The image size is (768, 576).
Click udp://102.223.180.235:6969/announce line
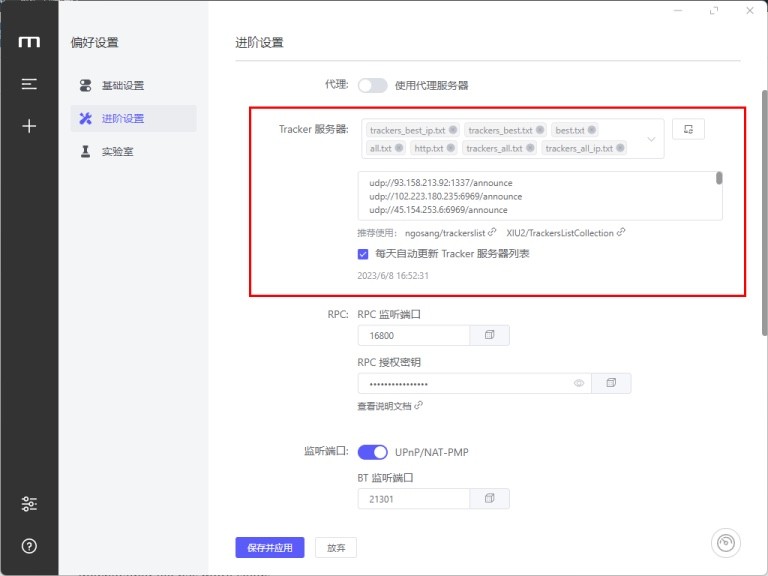pos(446,196)
